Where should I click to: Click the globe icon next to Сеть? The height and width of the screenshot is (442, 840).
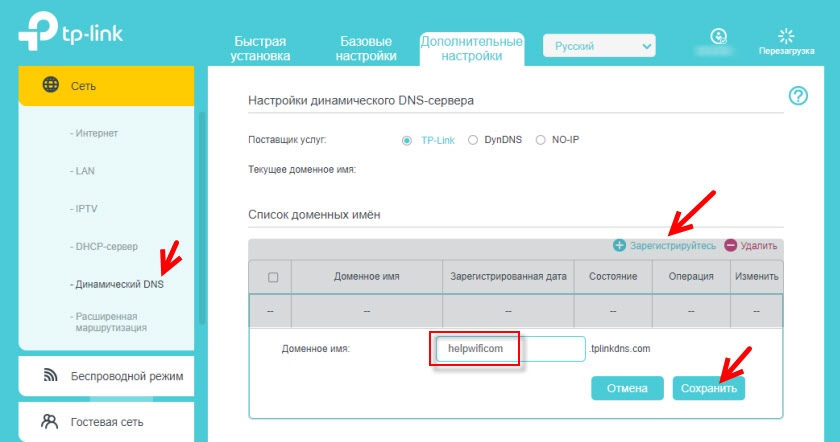point(50,85)
